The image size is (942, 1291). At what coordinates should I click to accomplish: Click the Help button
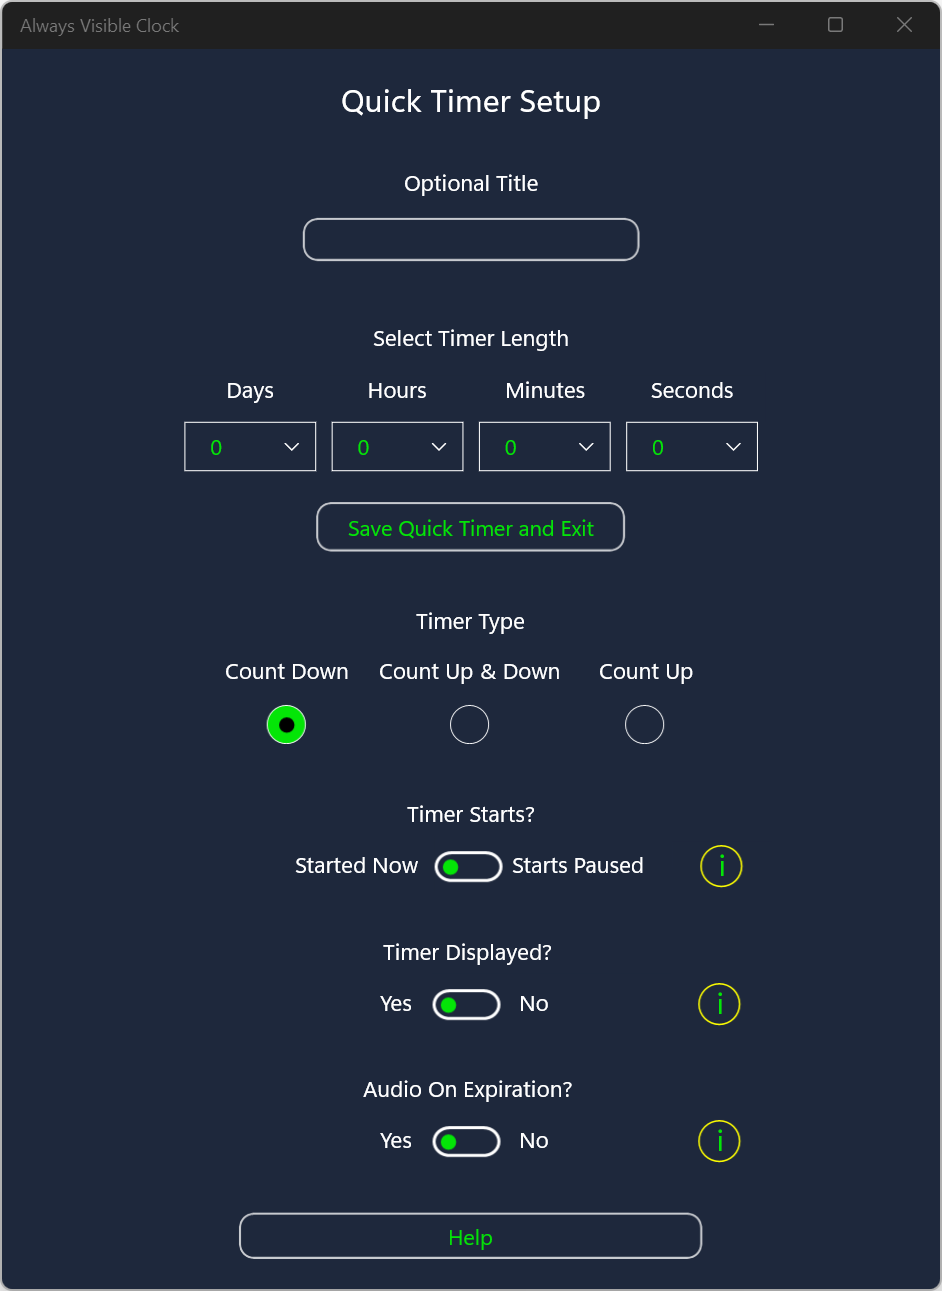tap(470, 1237)
